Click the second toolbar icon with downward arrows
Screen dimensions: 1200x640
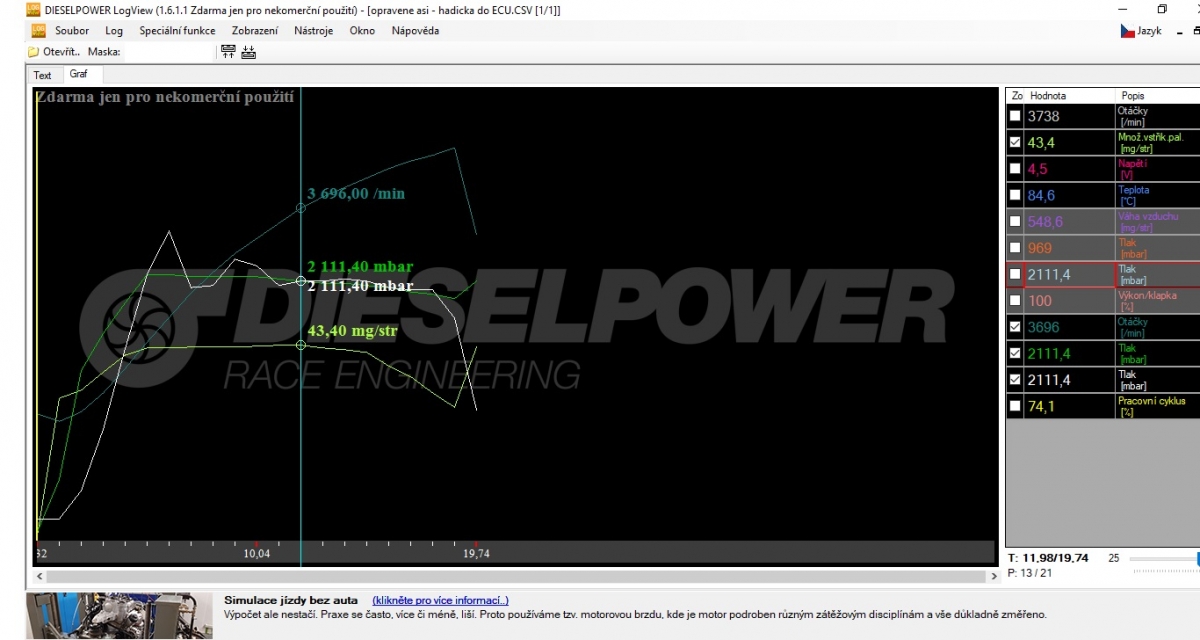pyautogui.click(x=248, y=51)
